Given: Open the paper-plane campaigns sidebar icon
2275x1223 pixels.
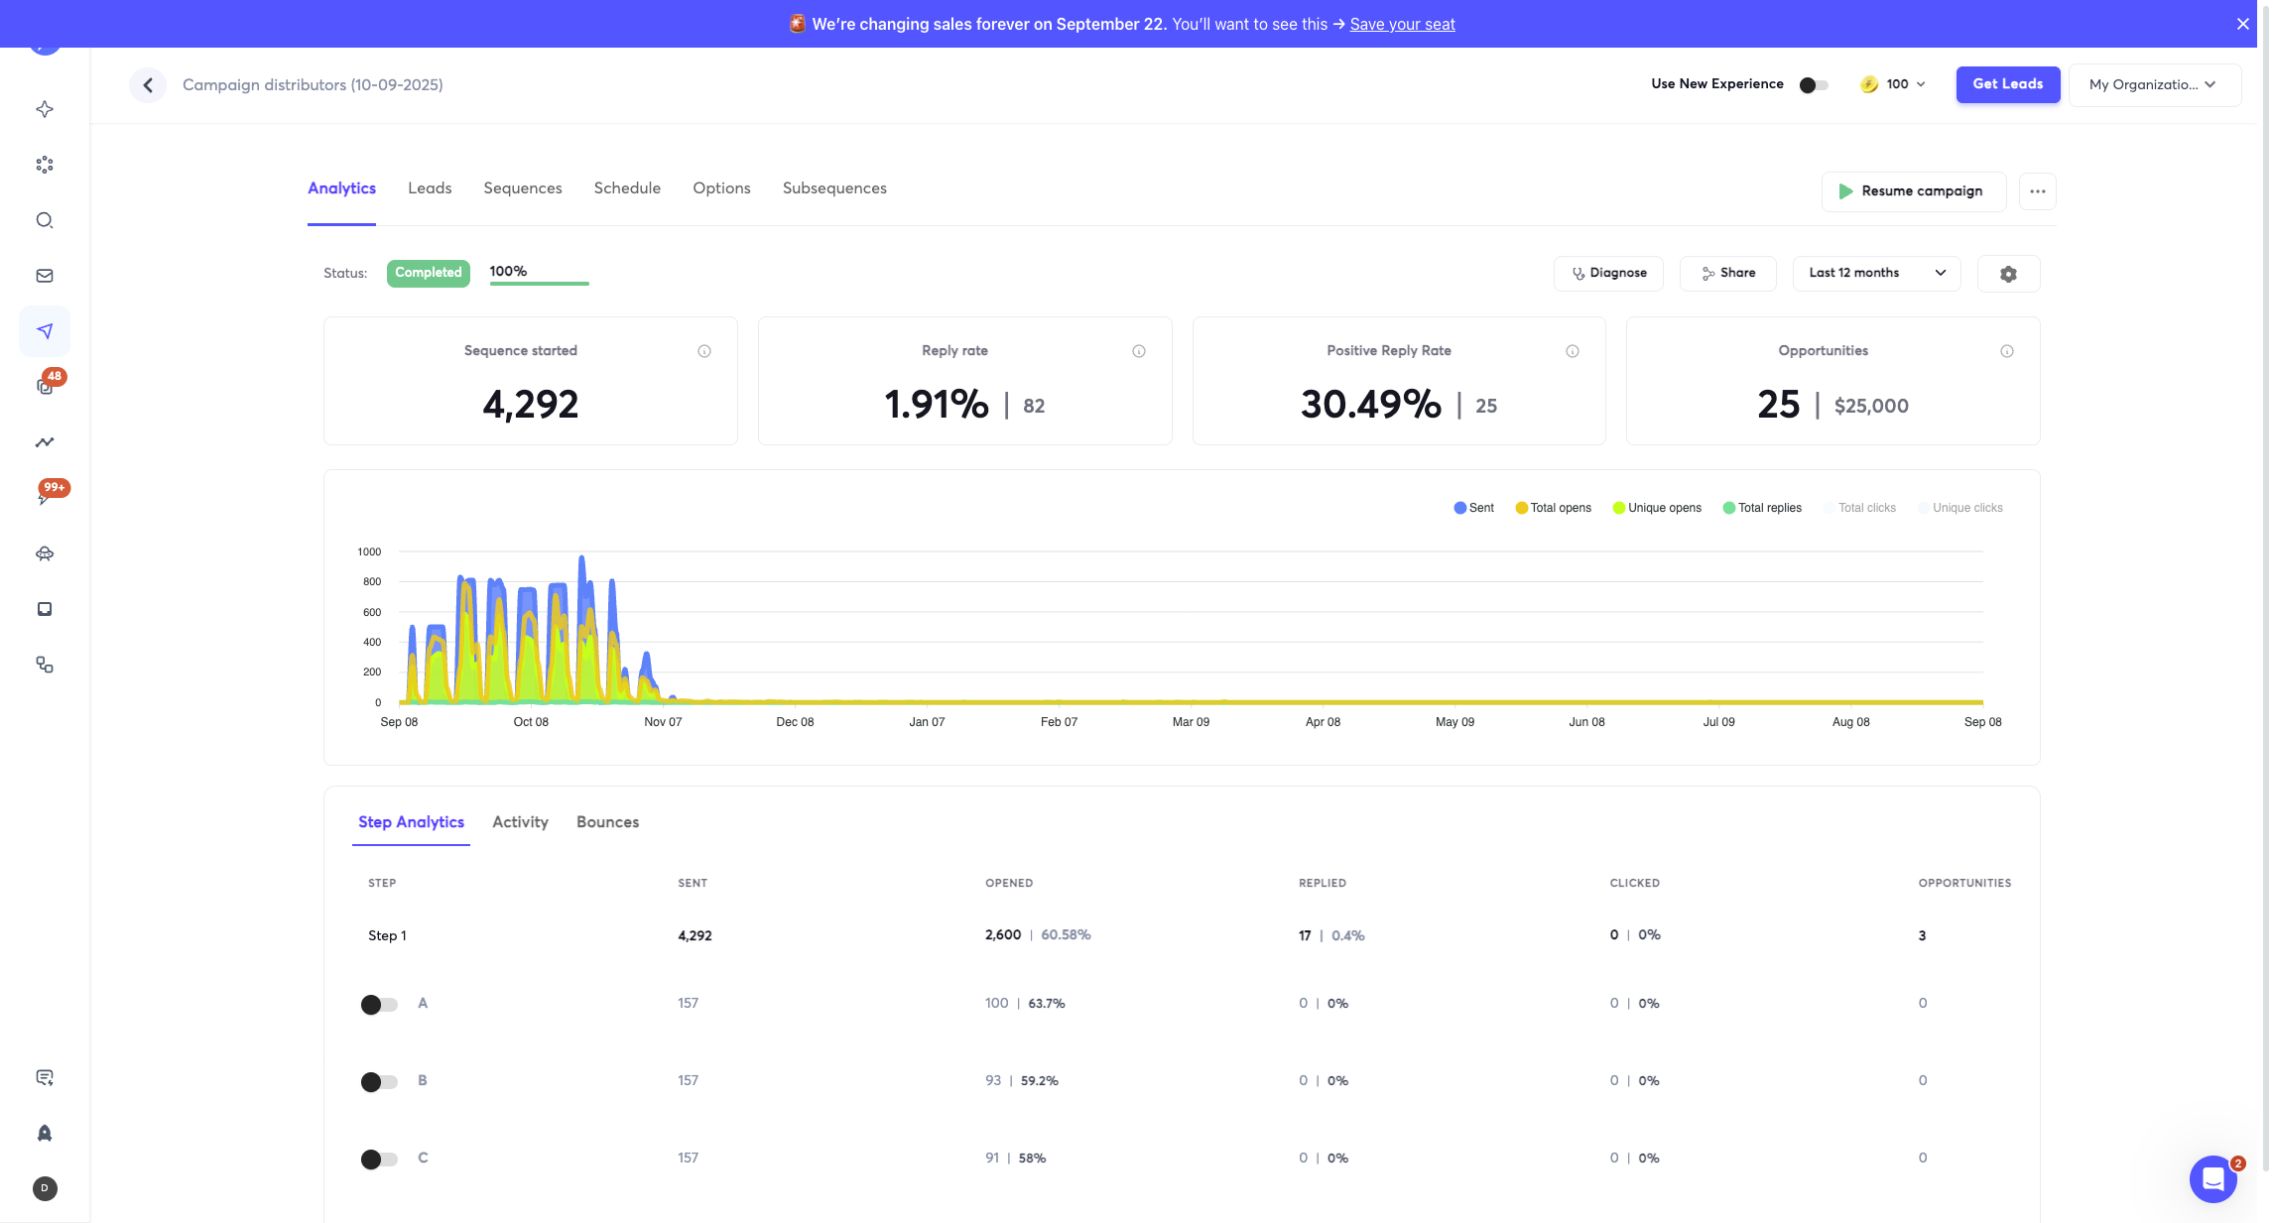Looking at the screenshot, I should 44,331.
